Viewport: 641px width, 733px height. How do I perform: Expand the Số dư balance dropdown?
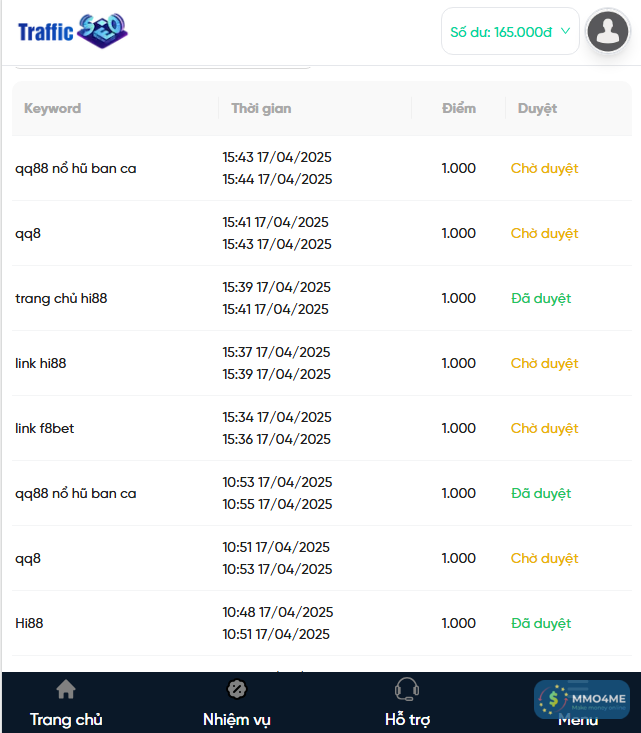(x=510, y=31)
